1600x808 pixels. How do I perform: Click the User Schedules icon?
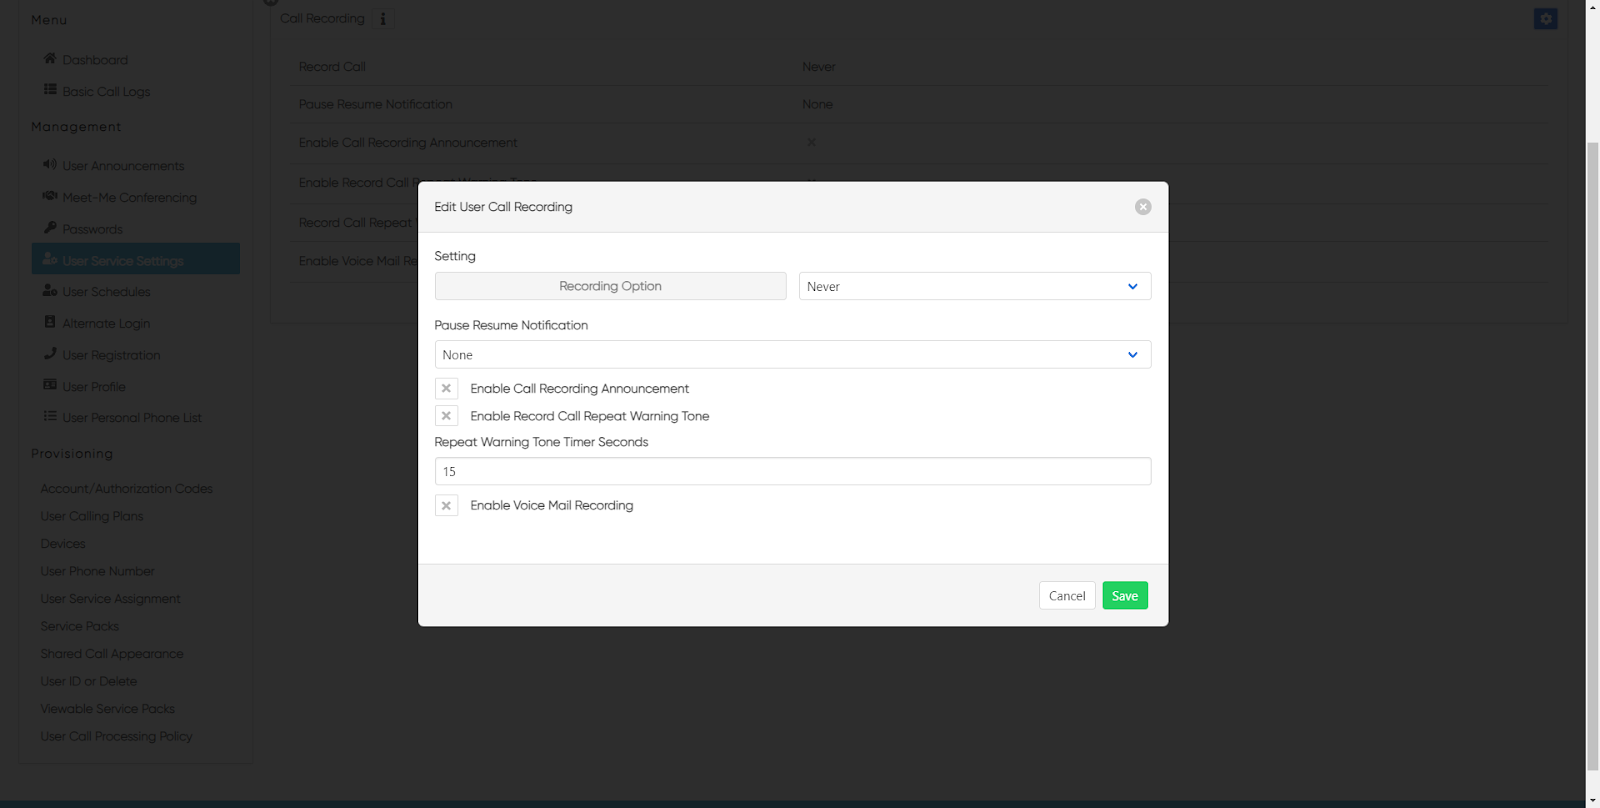coord(50,290)
